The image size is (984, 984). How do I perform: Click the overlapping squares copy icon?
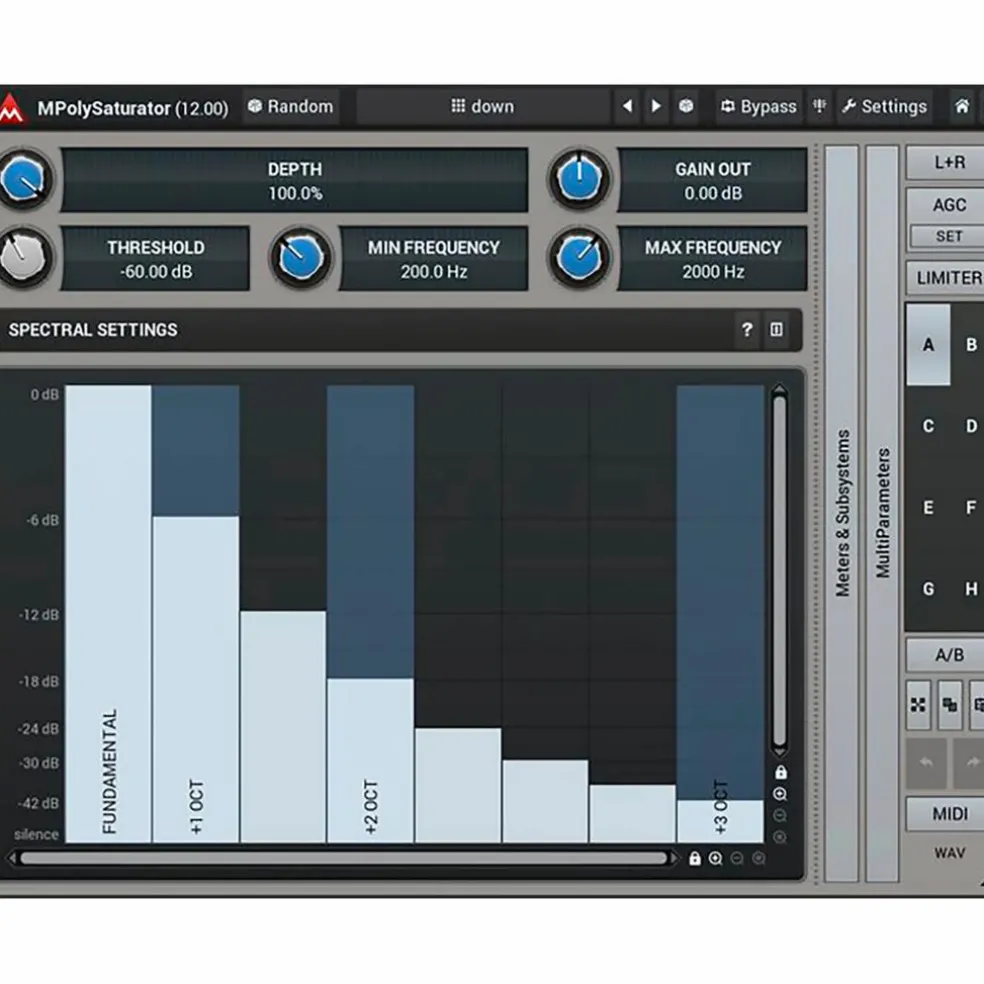[950, 705]
